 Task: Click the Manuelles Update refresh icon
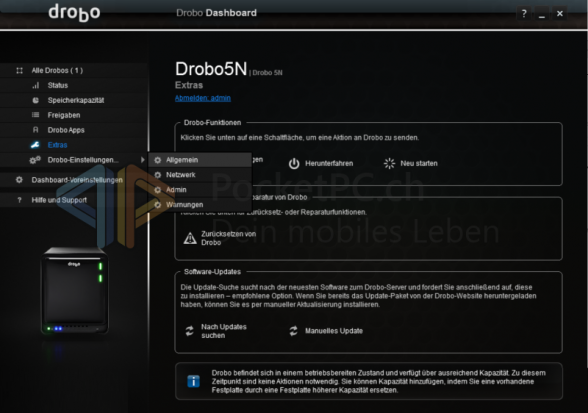294,331
